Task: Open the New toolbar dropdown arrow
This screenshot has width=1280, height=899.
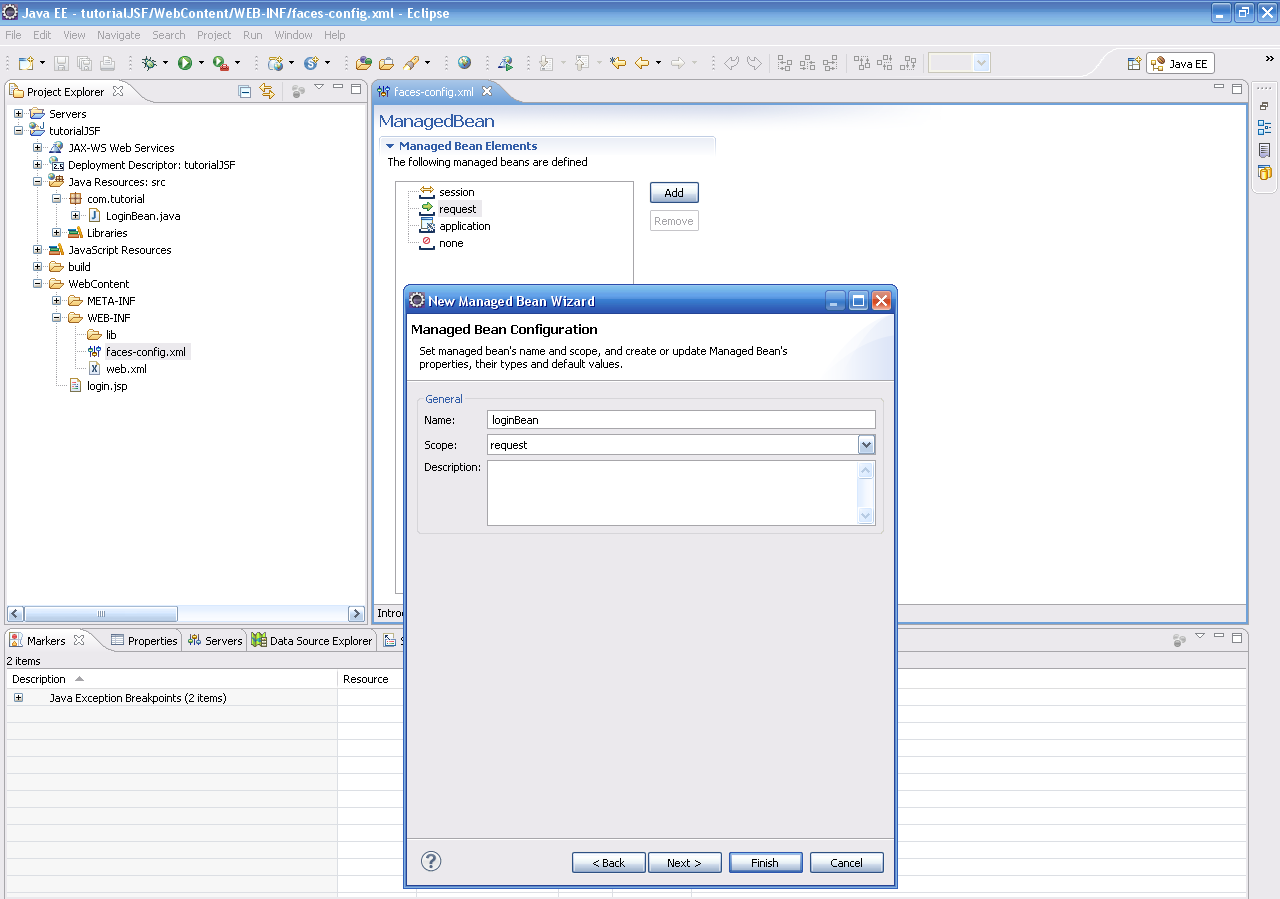Action: pos(42,63)
